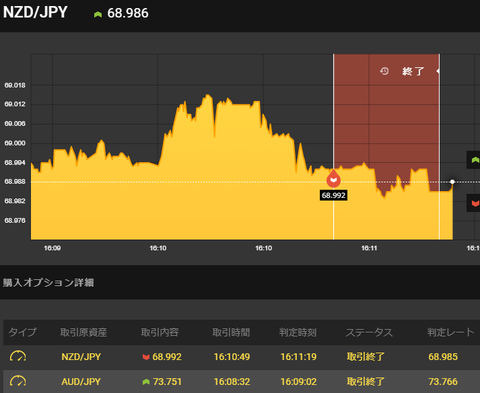This screenshot has height=393, width=480.
Task: Click the 68.976 price axis label
Action: [x=15, y=220]
